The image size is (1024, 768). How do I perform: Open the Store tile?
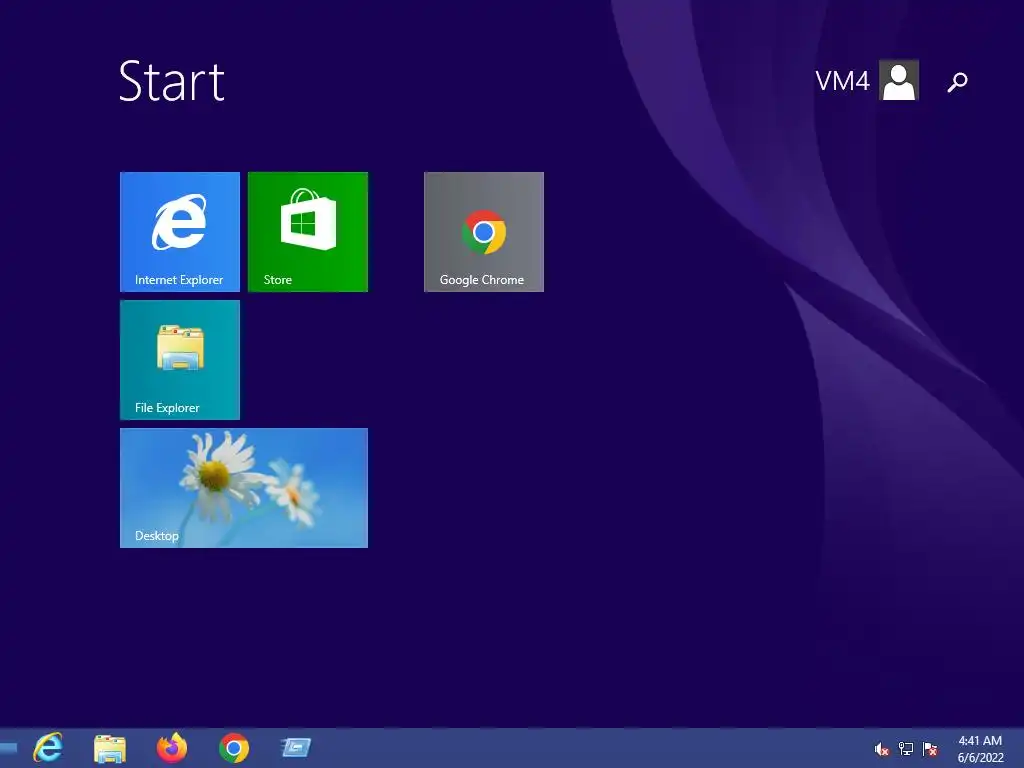308,232
